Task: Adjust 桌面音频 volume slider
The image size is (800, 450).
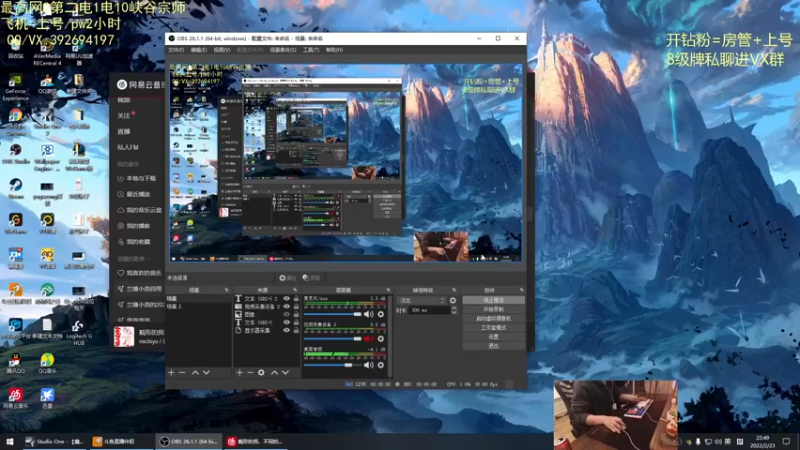Action: (x=333, y=365)
